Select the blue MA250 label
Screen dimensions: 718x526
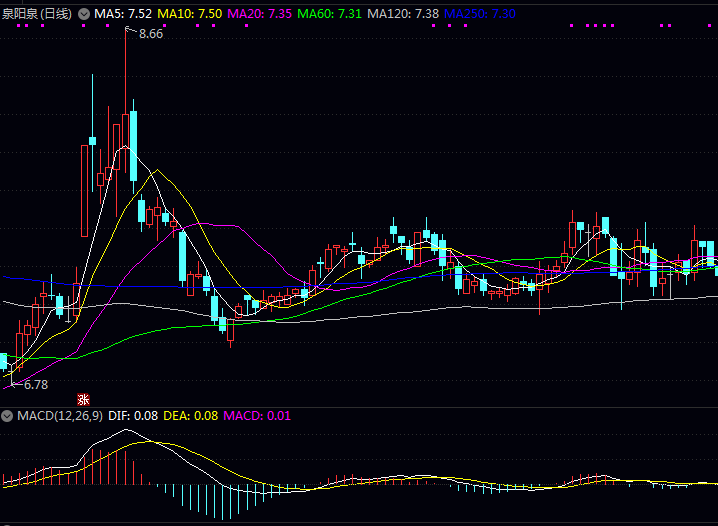tap(480, 14)
